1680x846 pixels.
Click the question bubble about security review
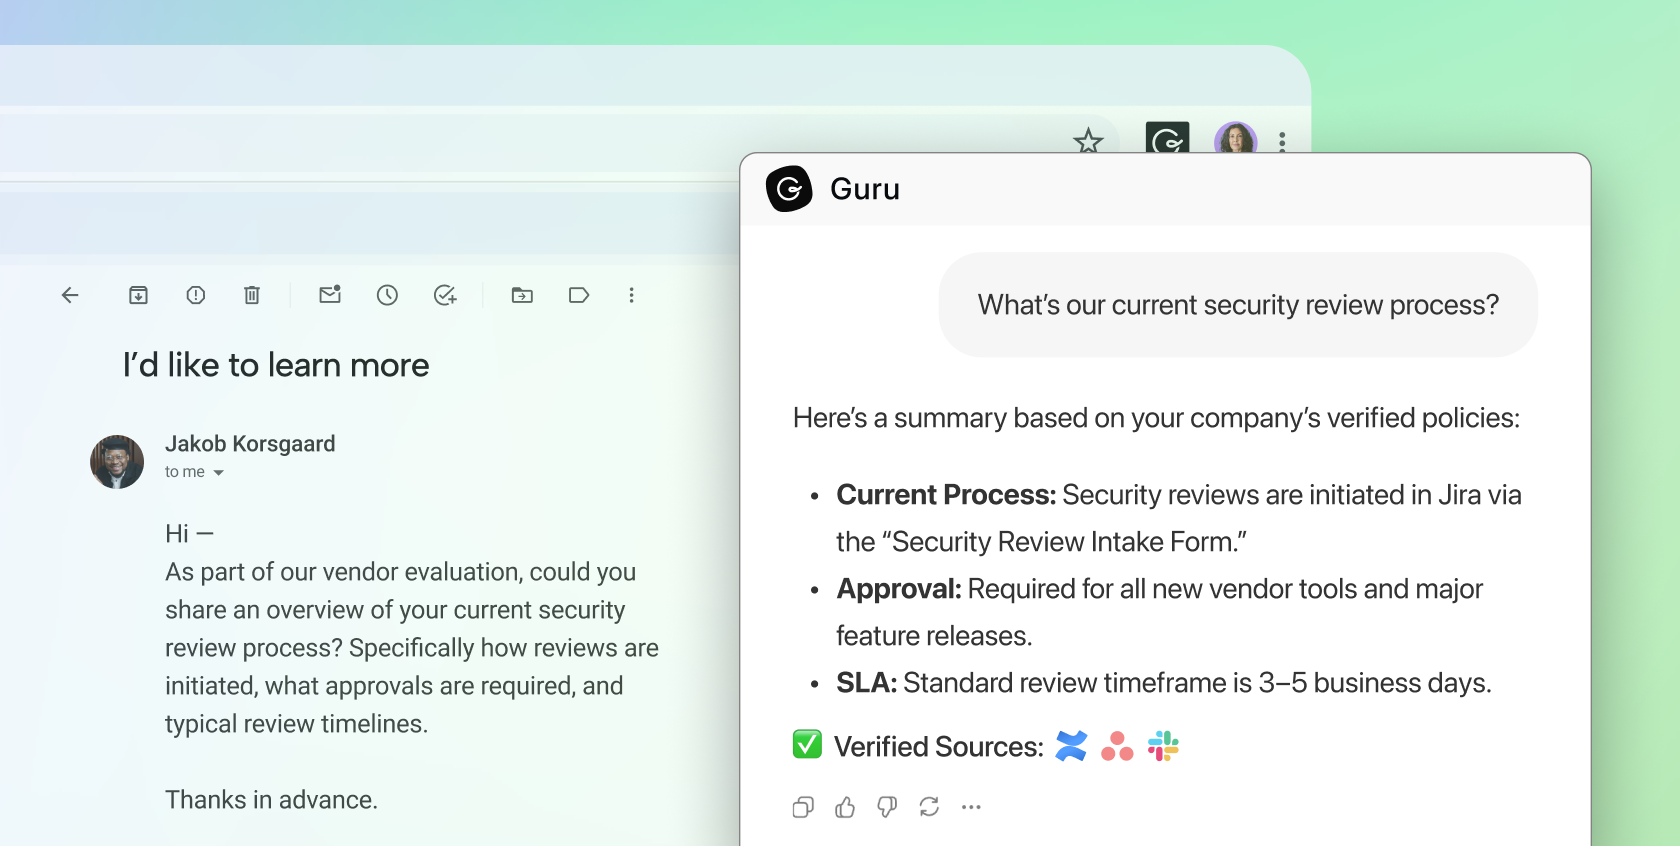pos(1238,305)
